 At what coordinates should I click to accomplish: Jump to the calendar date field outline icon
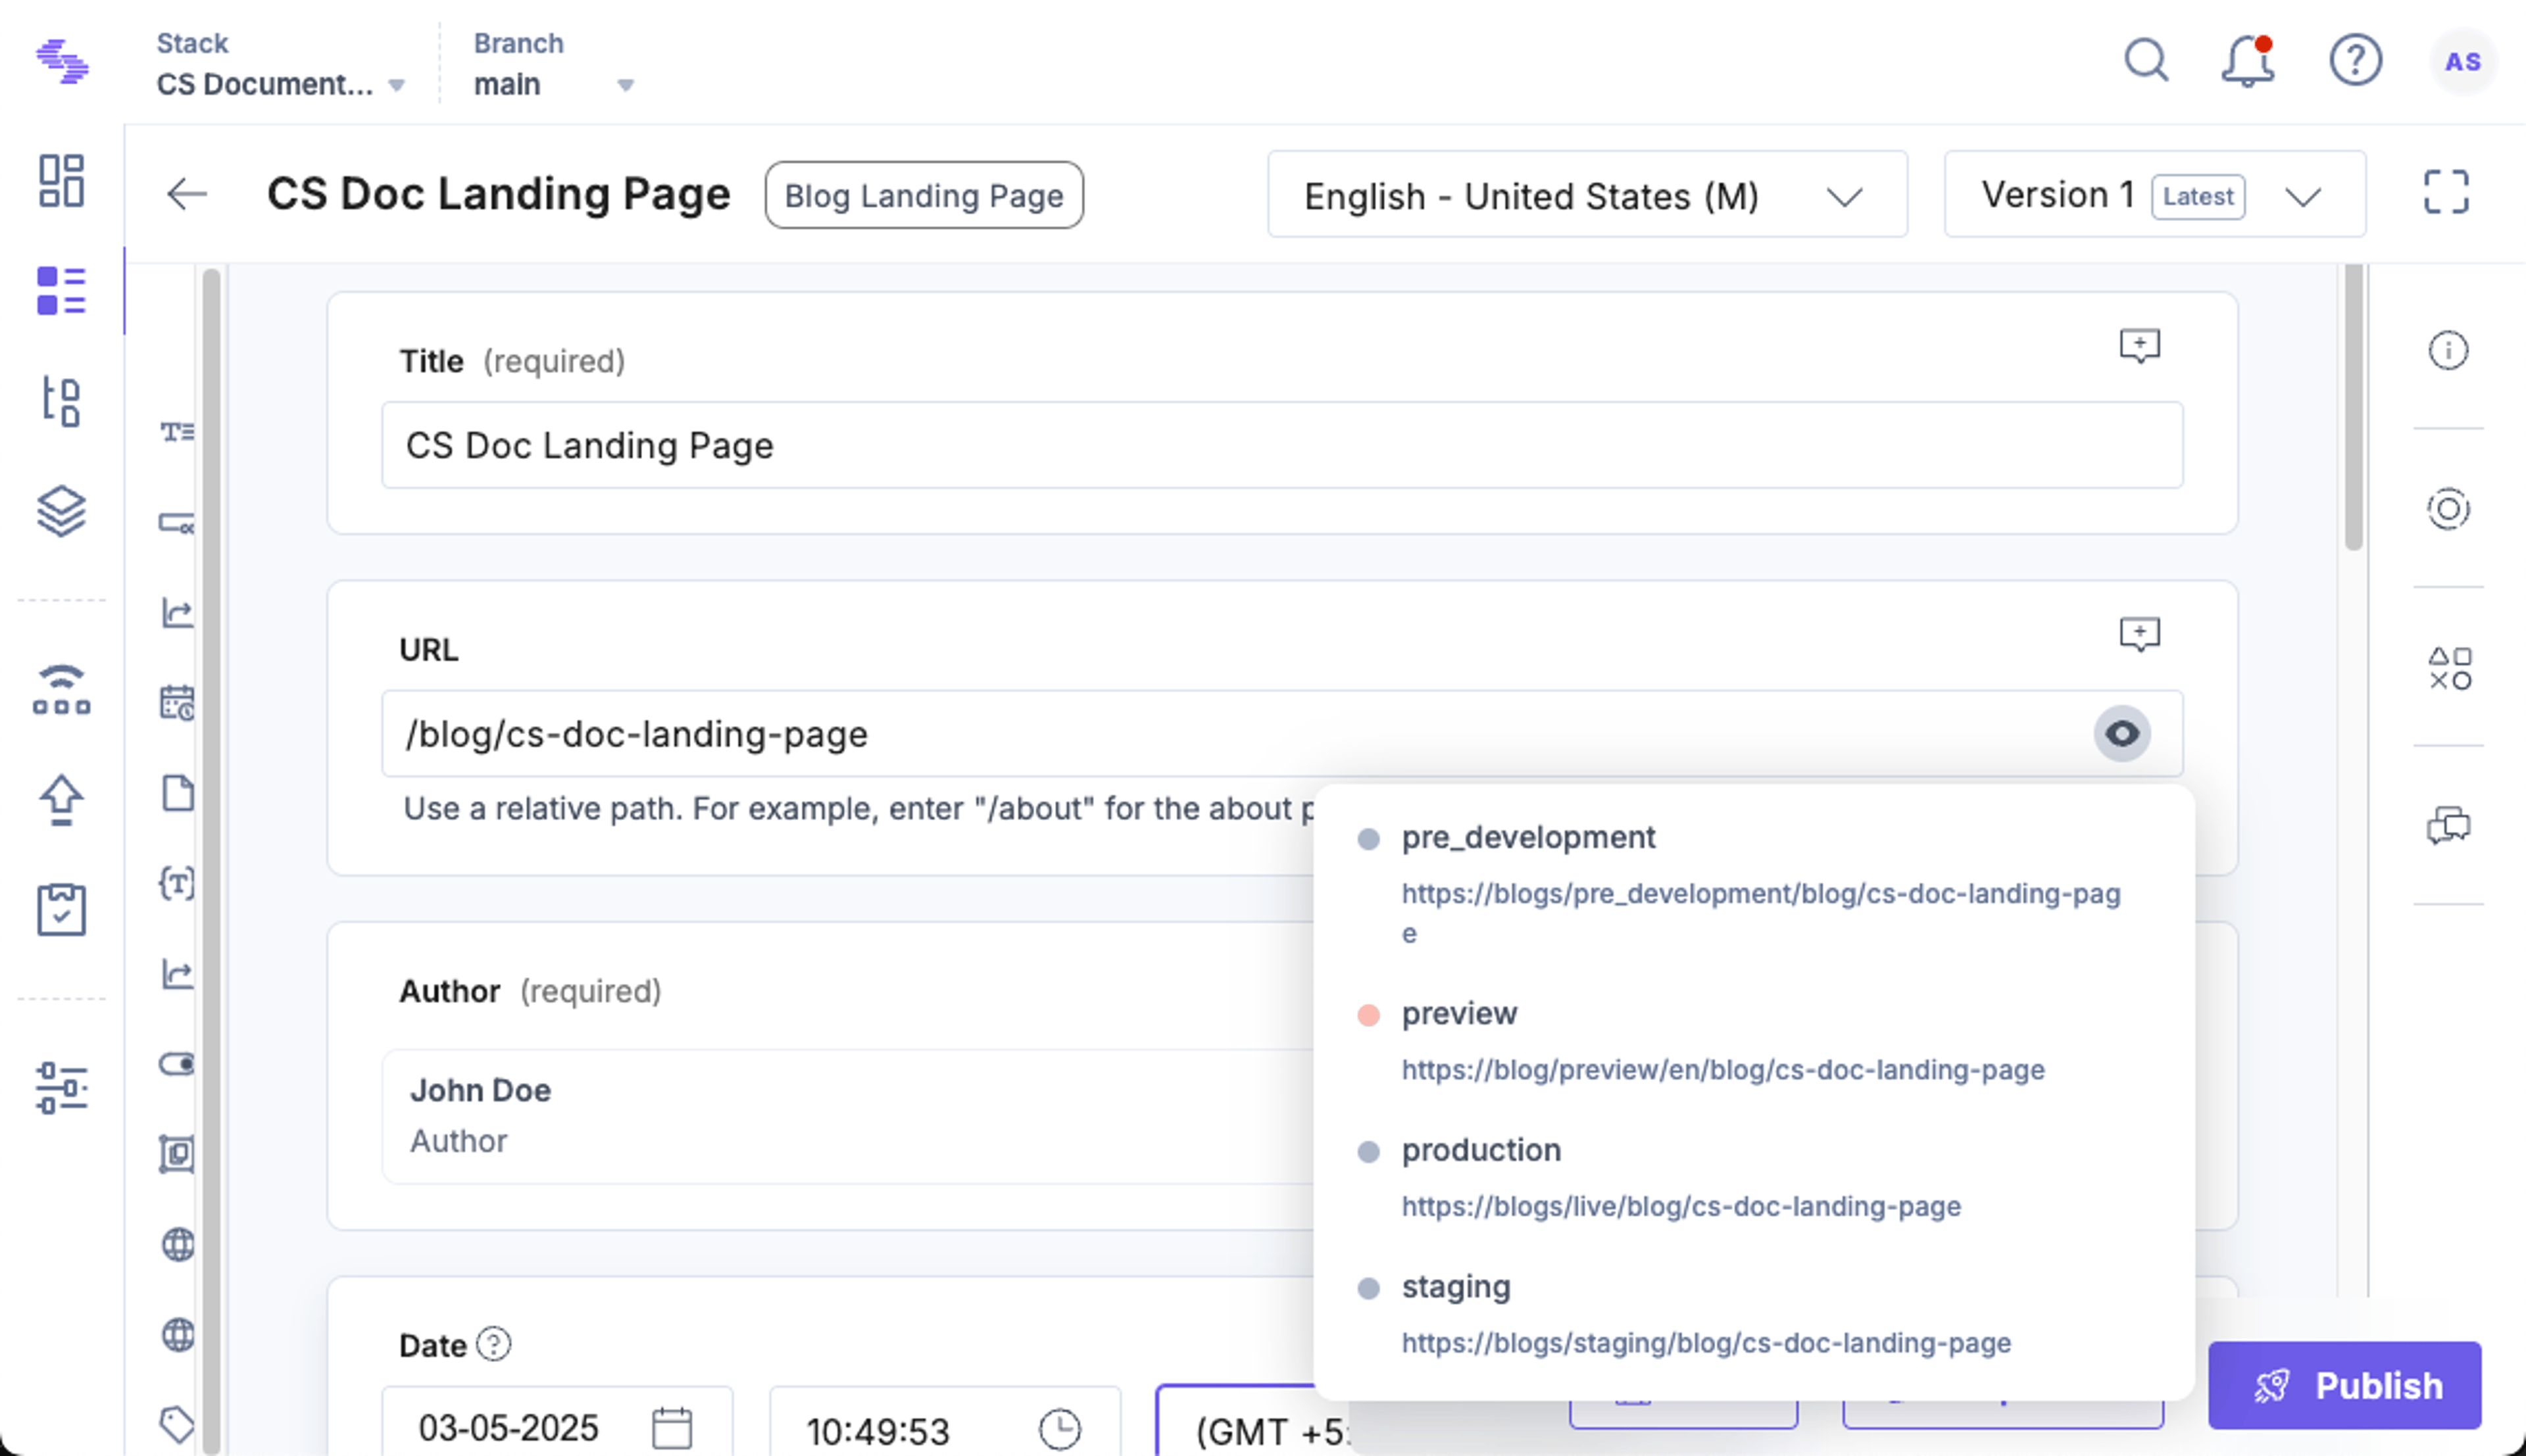click(x=177, y=703)
